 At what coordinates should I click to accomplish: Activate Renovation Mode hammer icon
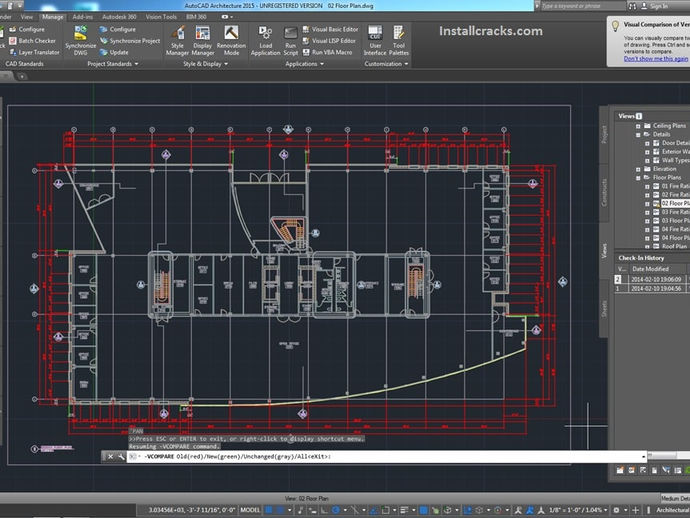(x=231, y=40)
